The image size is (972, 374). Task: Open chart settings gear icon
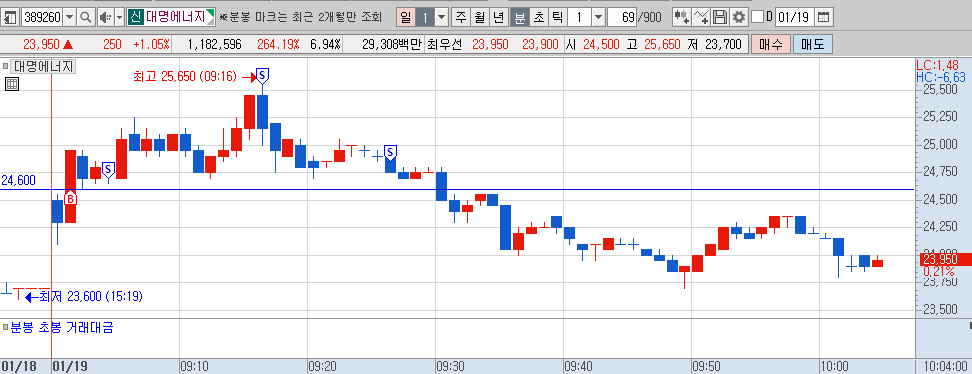pos(738,17)
